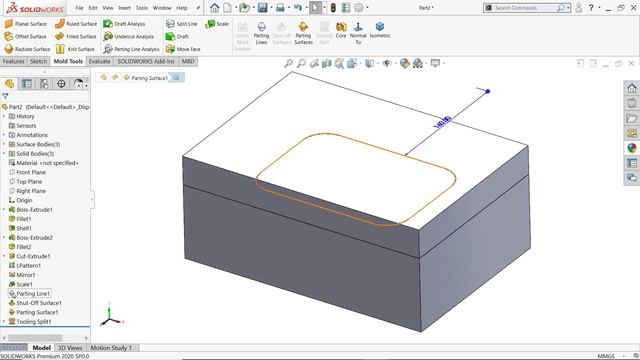Select Top Plane in feature tree

tap(25, 182)
